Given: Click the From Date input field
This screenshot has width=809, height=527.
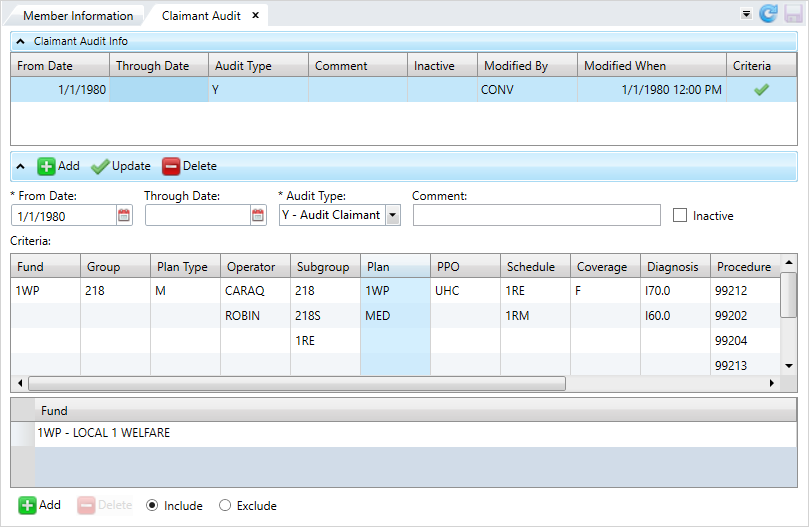Looking at the screenshot, I should tap(64, 216).
